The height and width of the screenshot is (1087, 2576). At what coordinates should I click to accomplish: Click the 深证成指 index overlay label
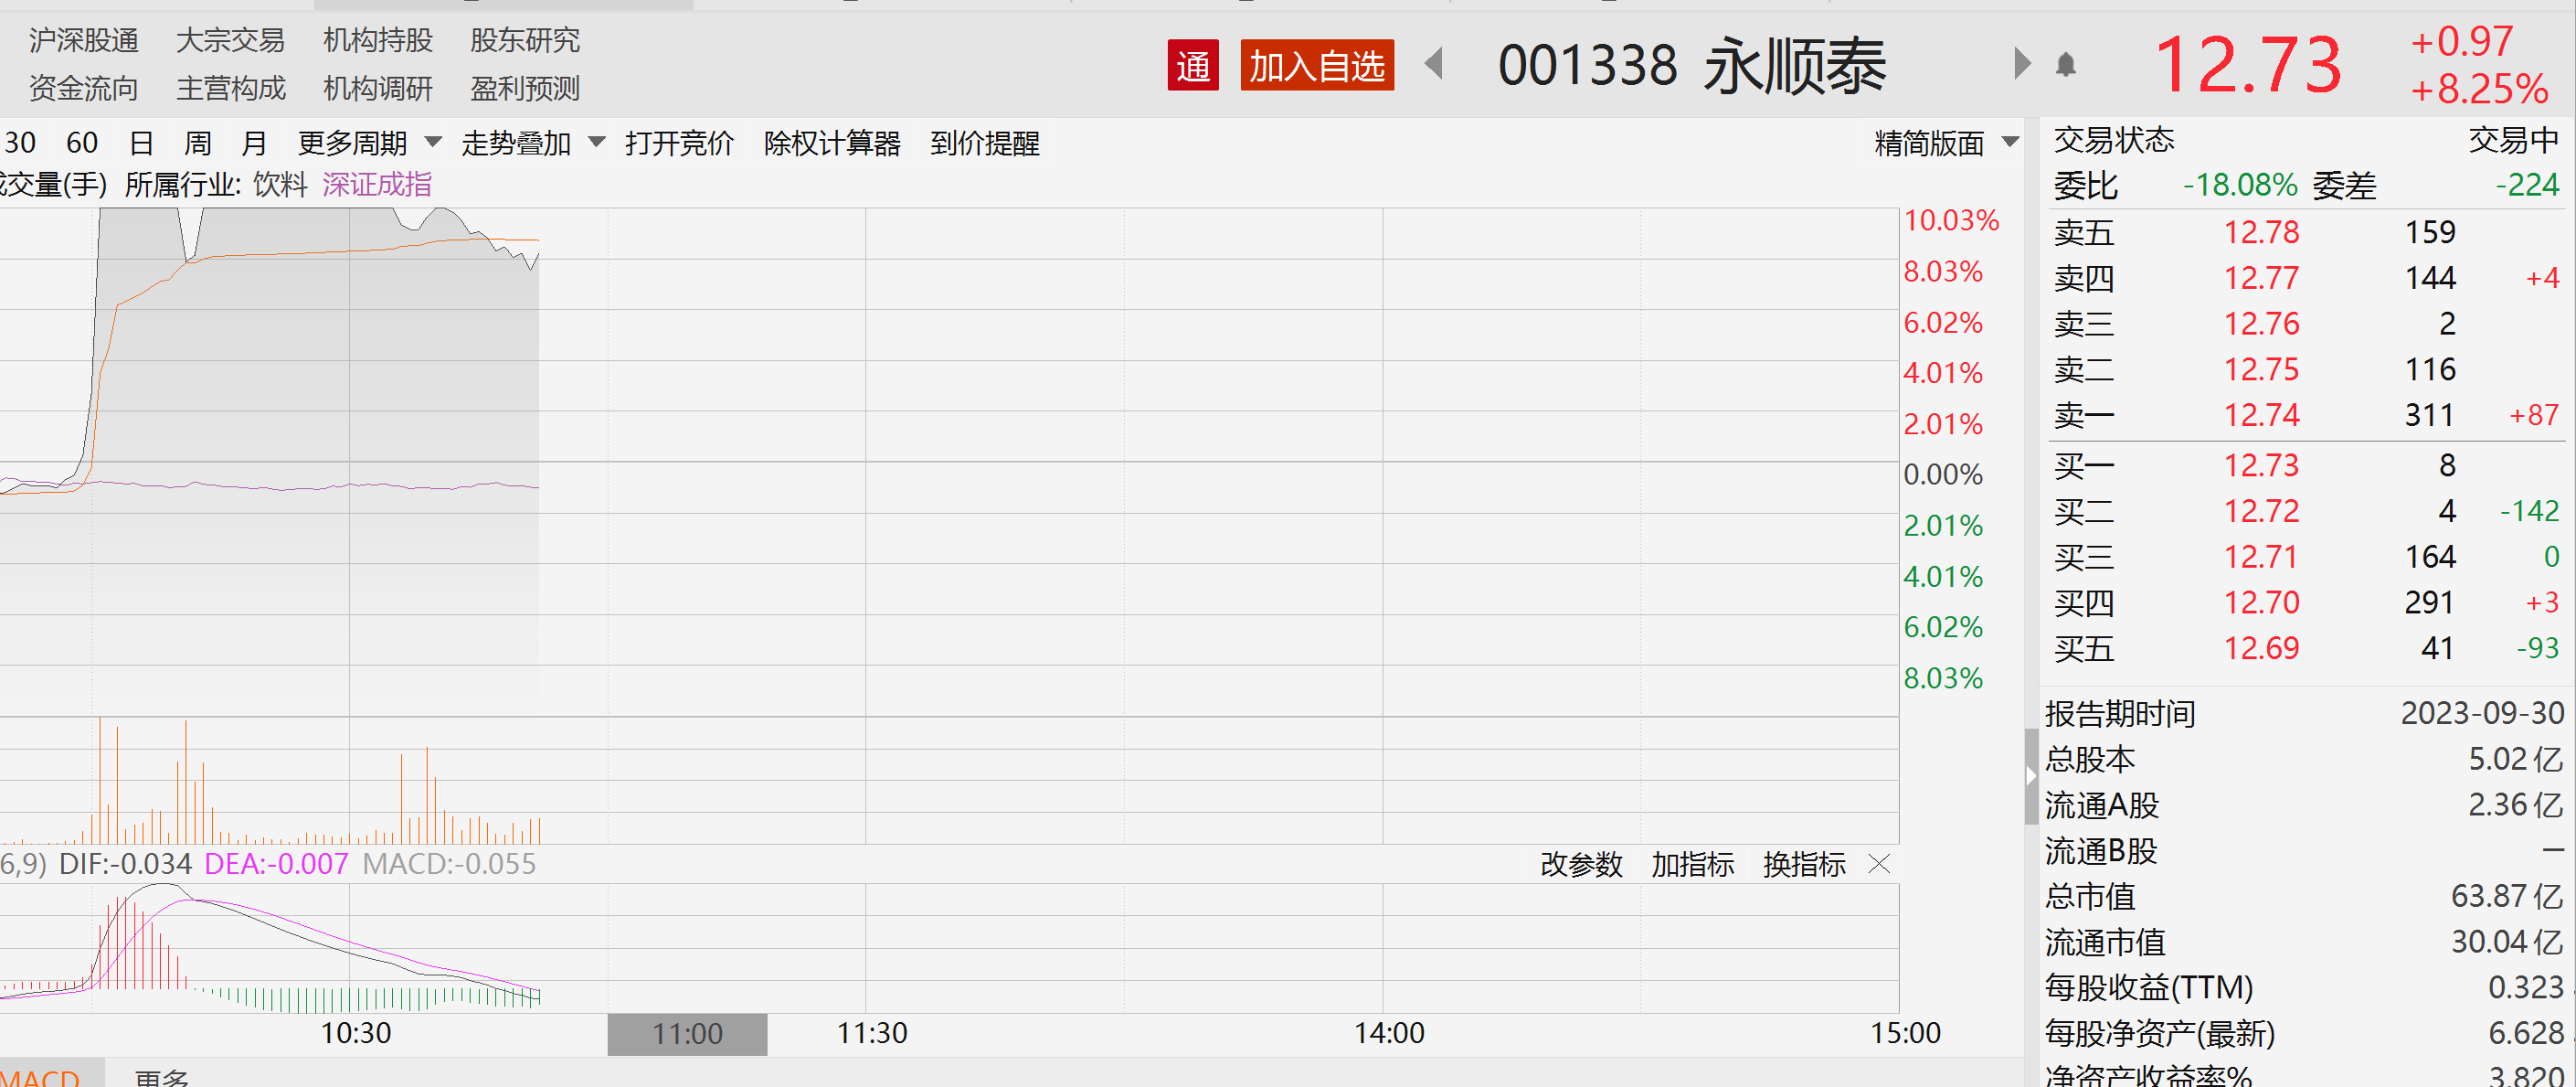pyautogui.click(x=377, y=184)
